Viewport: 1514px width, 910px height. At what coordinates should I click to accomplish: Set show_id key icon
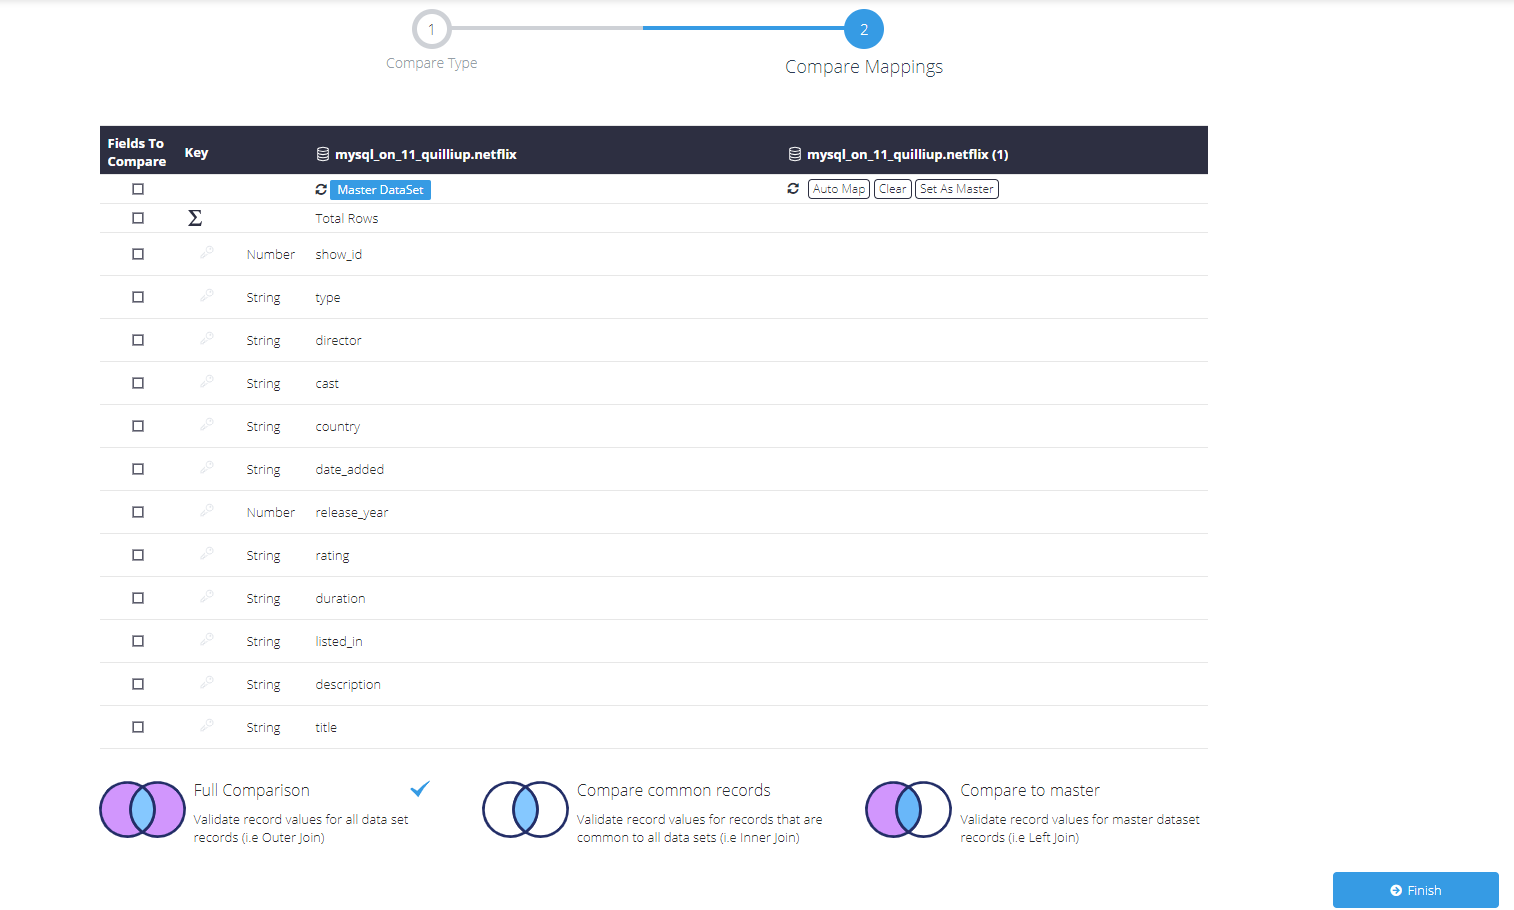pyautogui.click(x=207, y=253)
